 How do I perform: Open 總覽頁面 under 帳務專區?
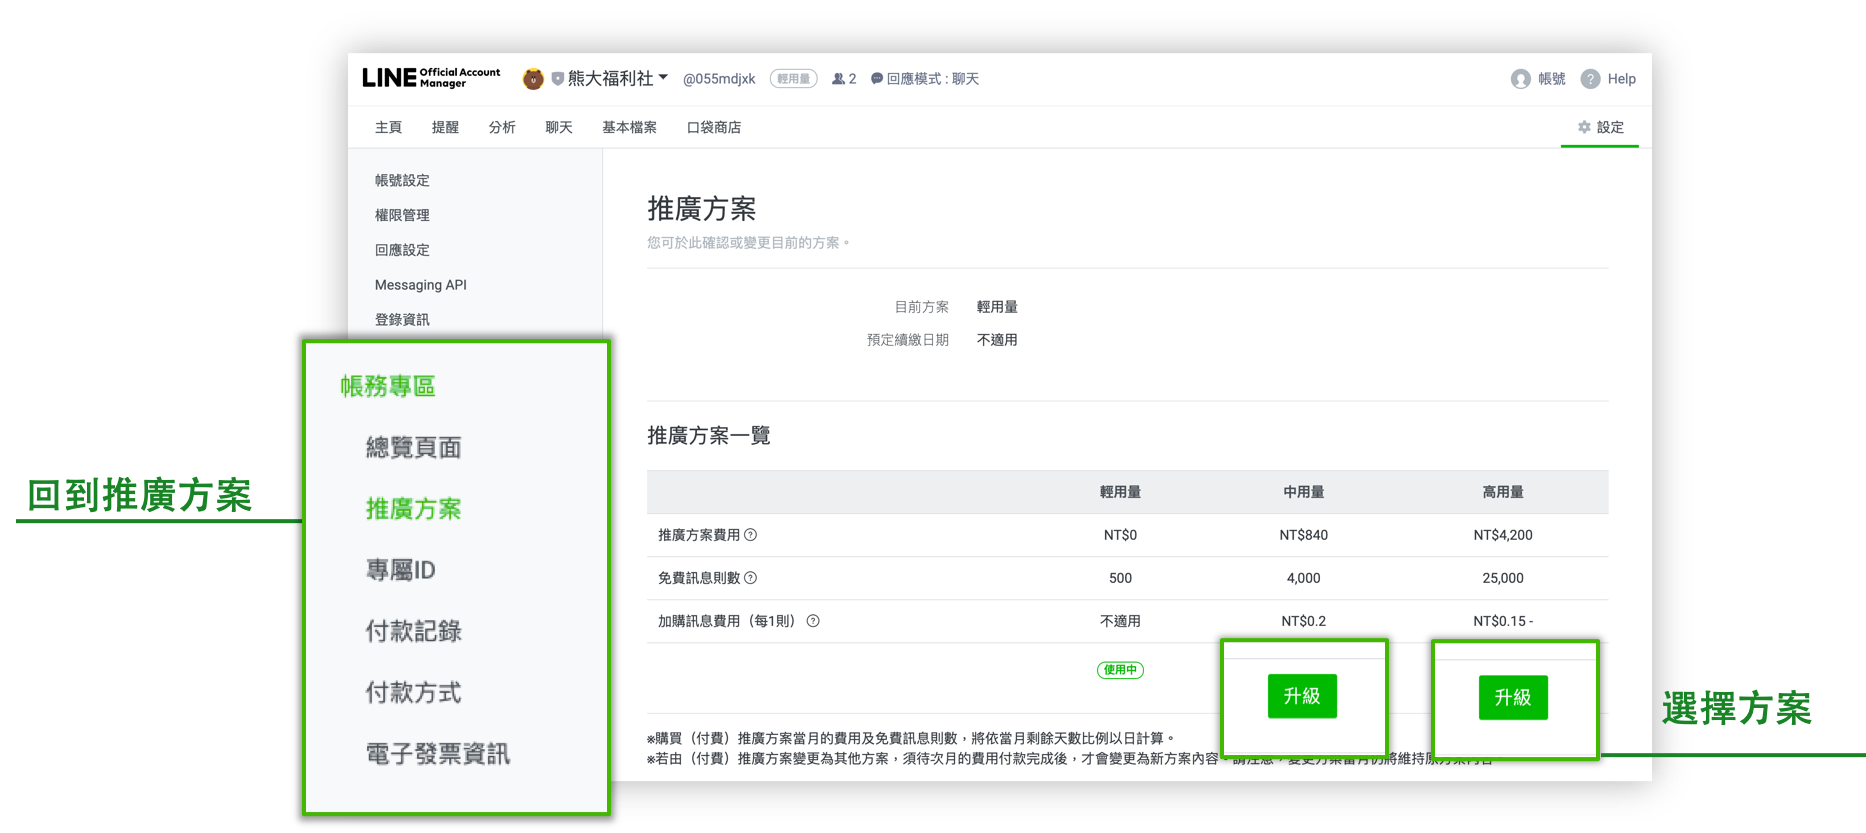[x=413, y=447]
